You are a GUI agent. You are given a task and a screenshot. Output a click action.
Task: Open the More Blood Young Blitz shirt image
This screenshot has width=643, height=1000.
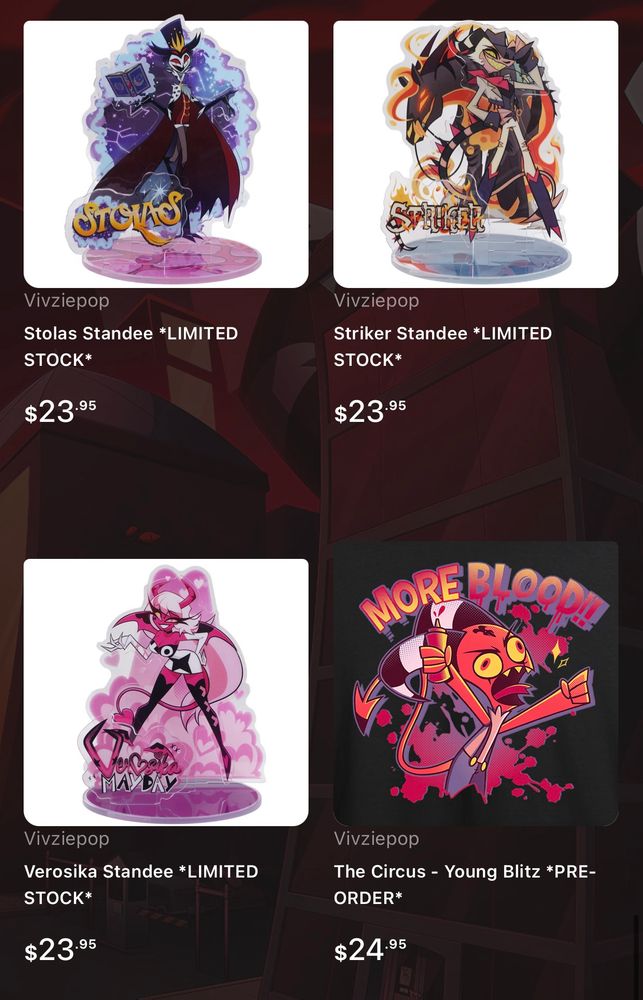coord(476,684)
